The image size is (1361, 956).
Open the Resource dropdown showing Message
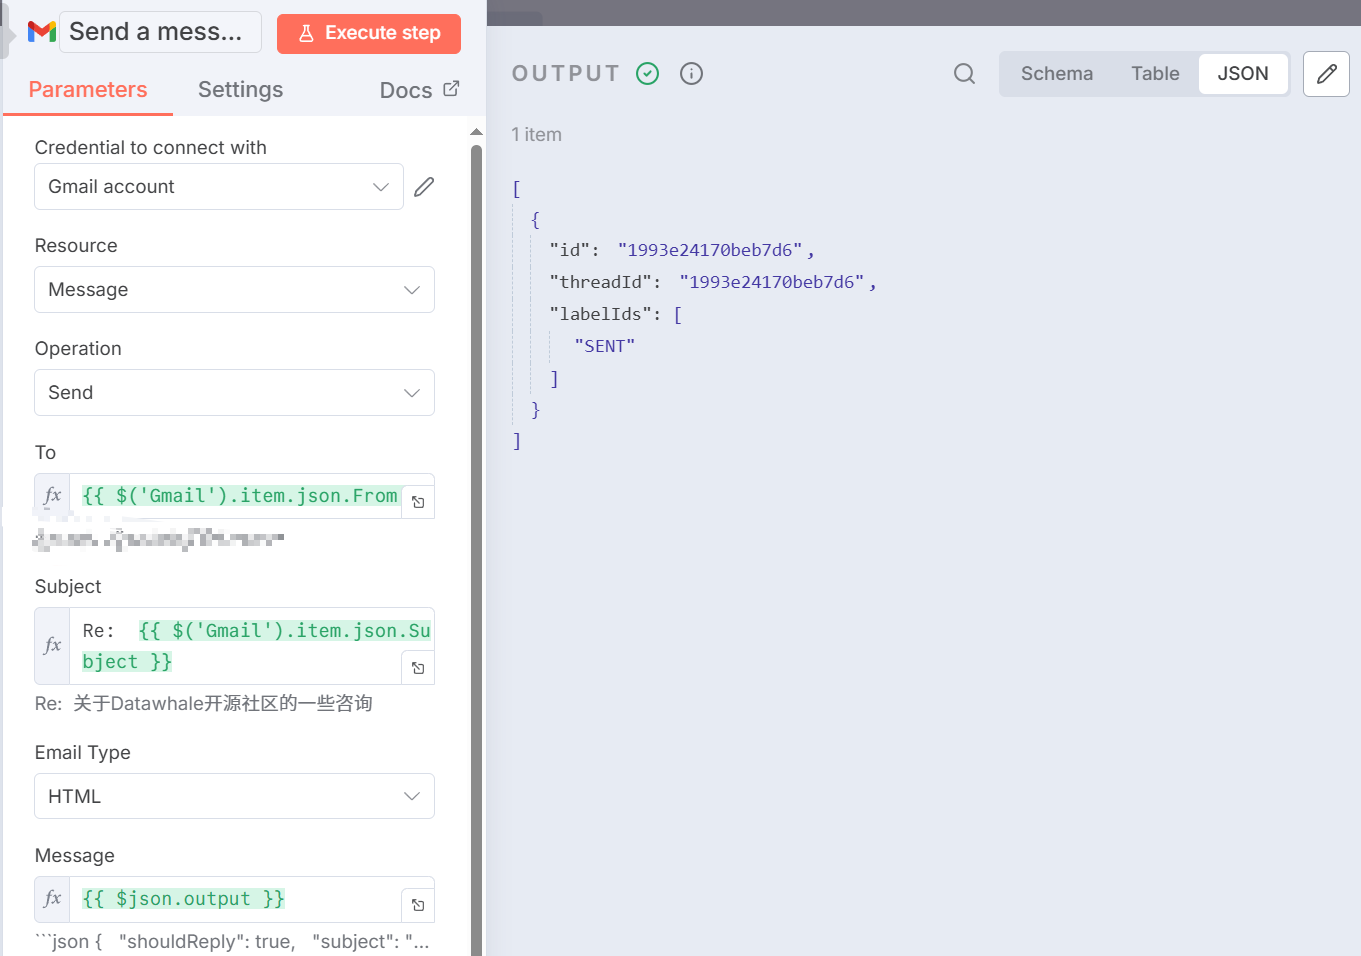[234, 290]
